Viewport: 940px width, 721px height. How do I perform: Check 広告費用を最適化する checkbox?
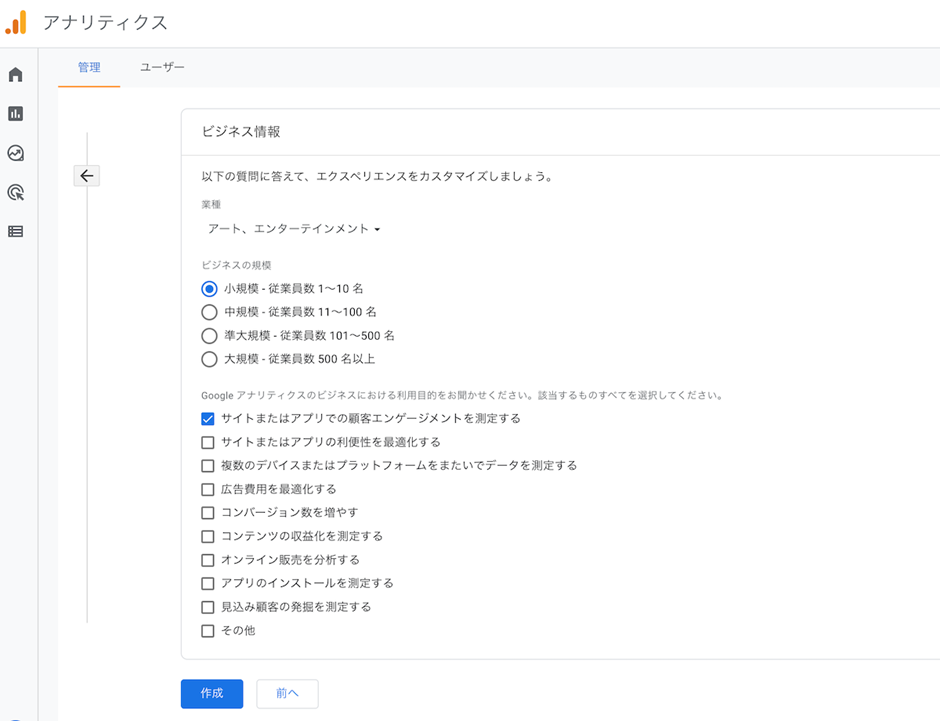208,489
